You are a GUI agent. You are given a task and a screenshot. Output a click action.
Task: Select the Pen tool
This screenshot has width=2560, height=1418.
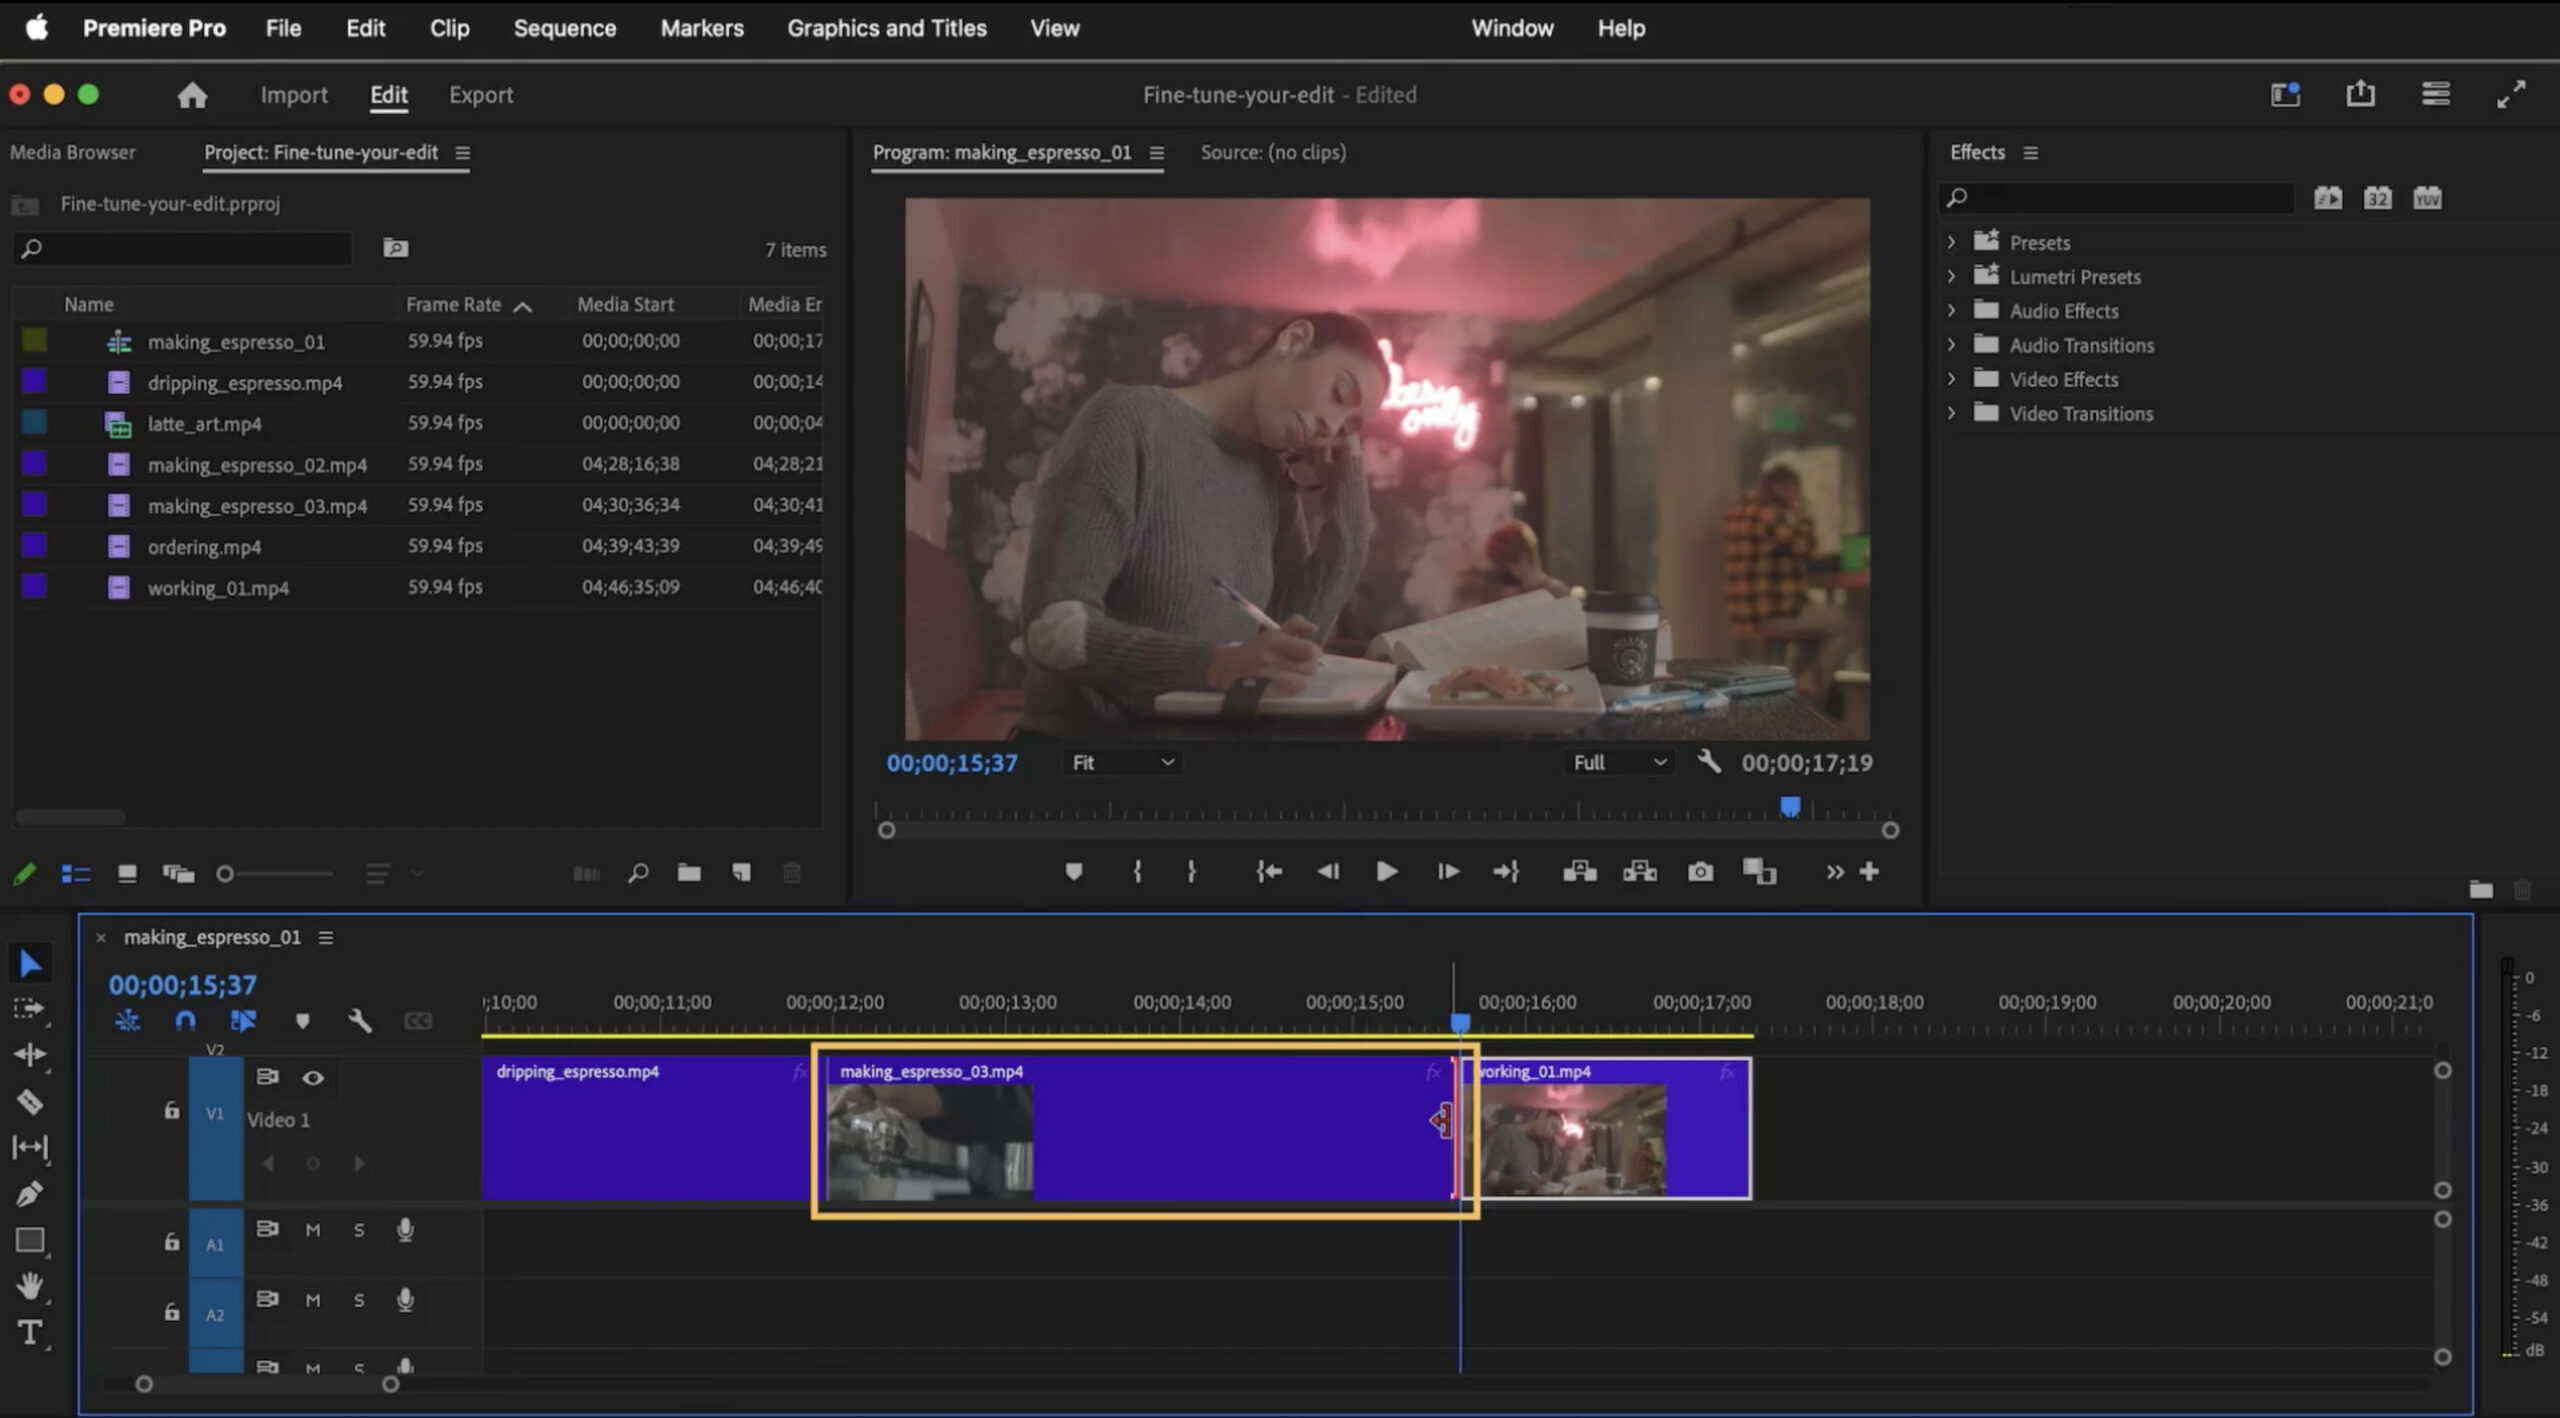coord(30,1193)
